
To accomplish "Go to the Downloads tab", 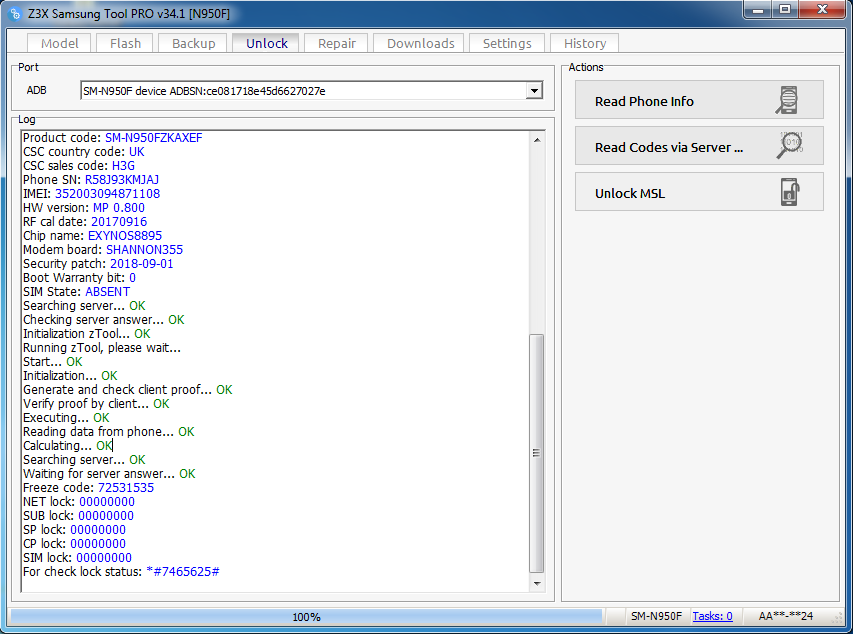I will point(420,43).
